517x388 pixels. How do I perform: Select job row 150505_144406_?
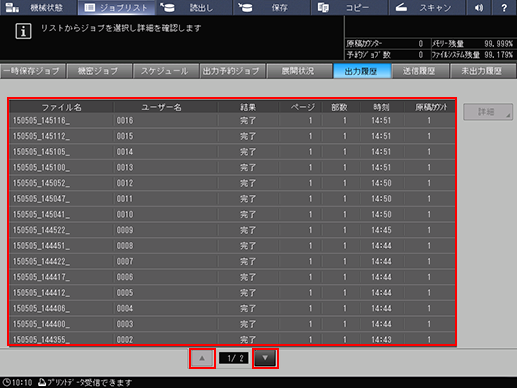[232, 308]
